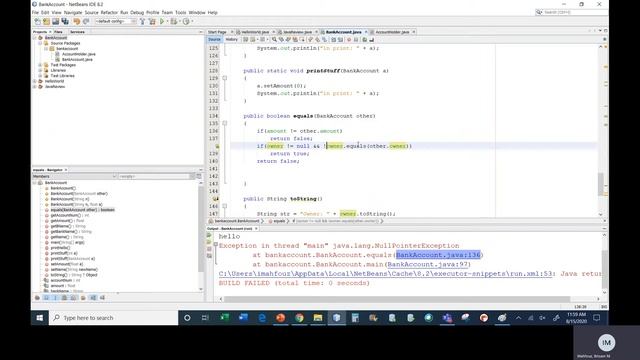Toggle Show Inherited Members in Navigator bar

click(x=38, y=298)
